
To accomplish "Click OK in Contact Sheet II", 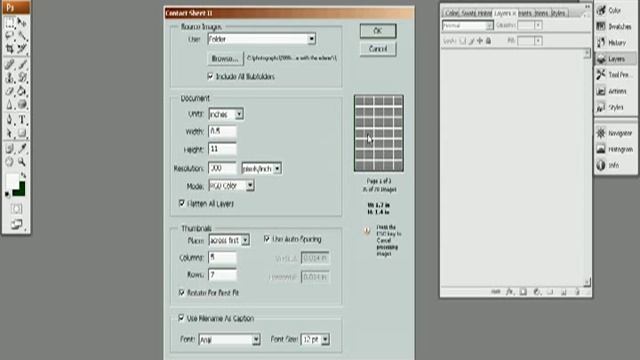I will coord(378,31).
